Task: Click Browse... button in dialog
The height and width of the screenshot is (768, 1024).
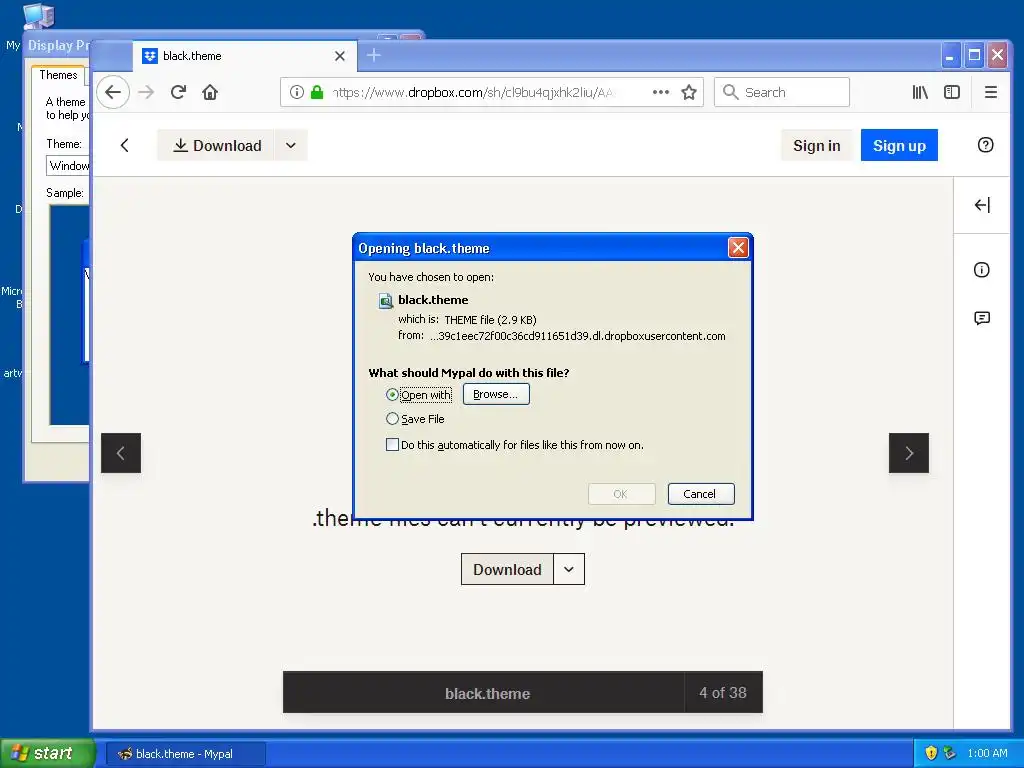Action: click(x=496, y=394)
